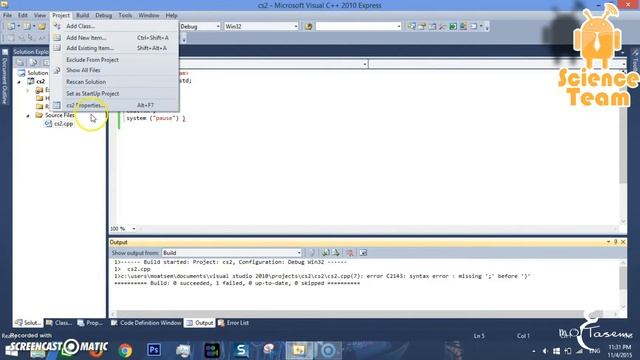Collapse the Source Files folder
This screenshot has height=360, width=640.
coord(28,116)
